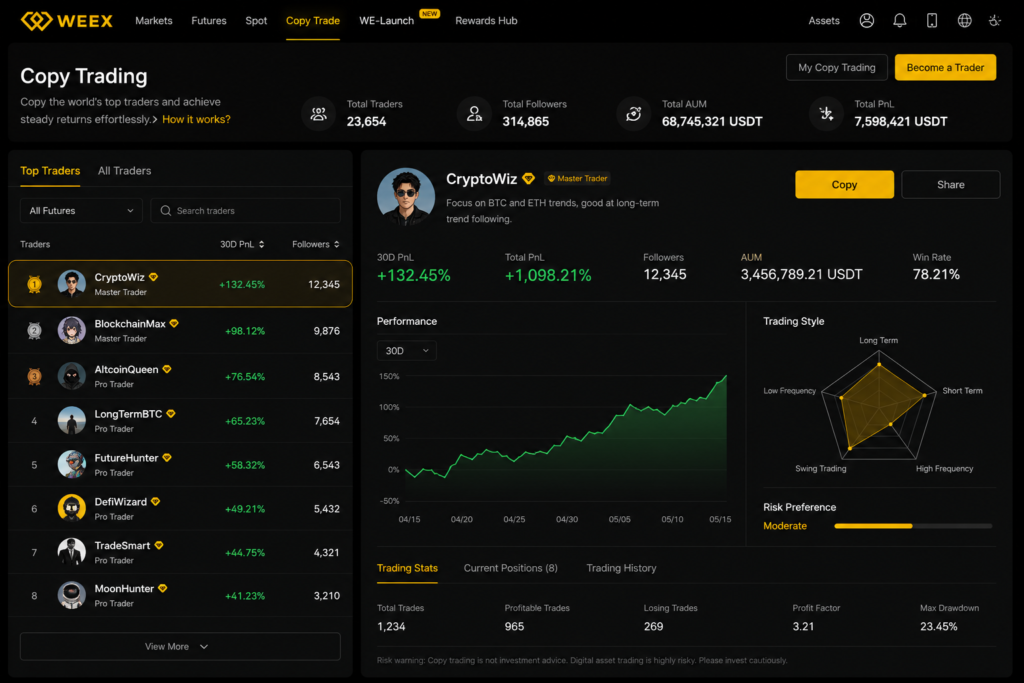
Task: Click TradeSmart avatar
Action: [72, 552]
